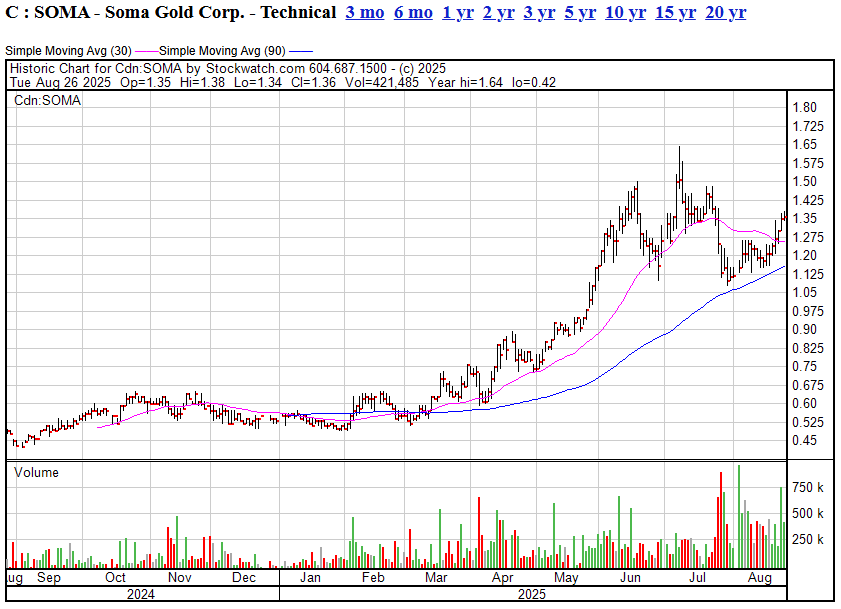Click the 'Tue Aug 26 2025' date text

point(60,83)
